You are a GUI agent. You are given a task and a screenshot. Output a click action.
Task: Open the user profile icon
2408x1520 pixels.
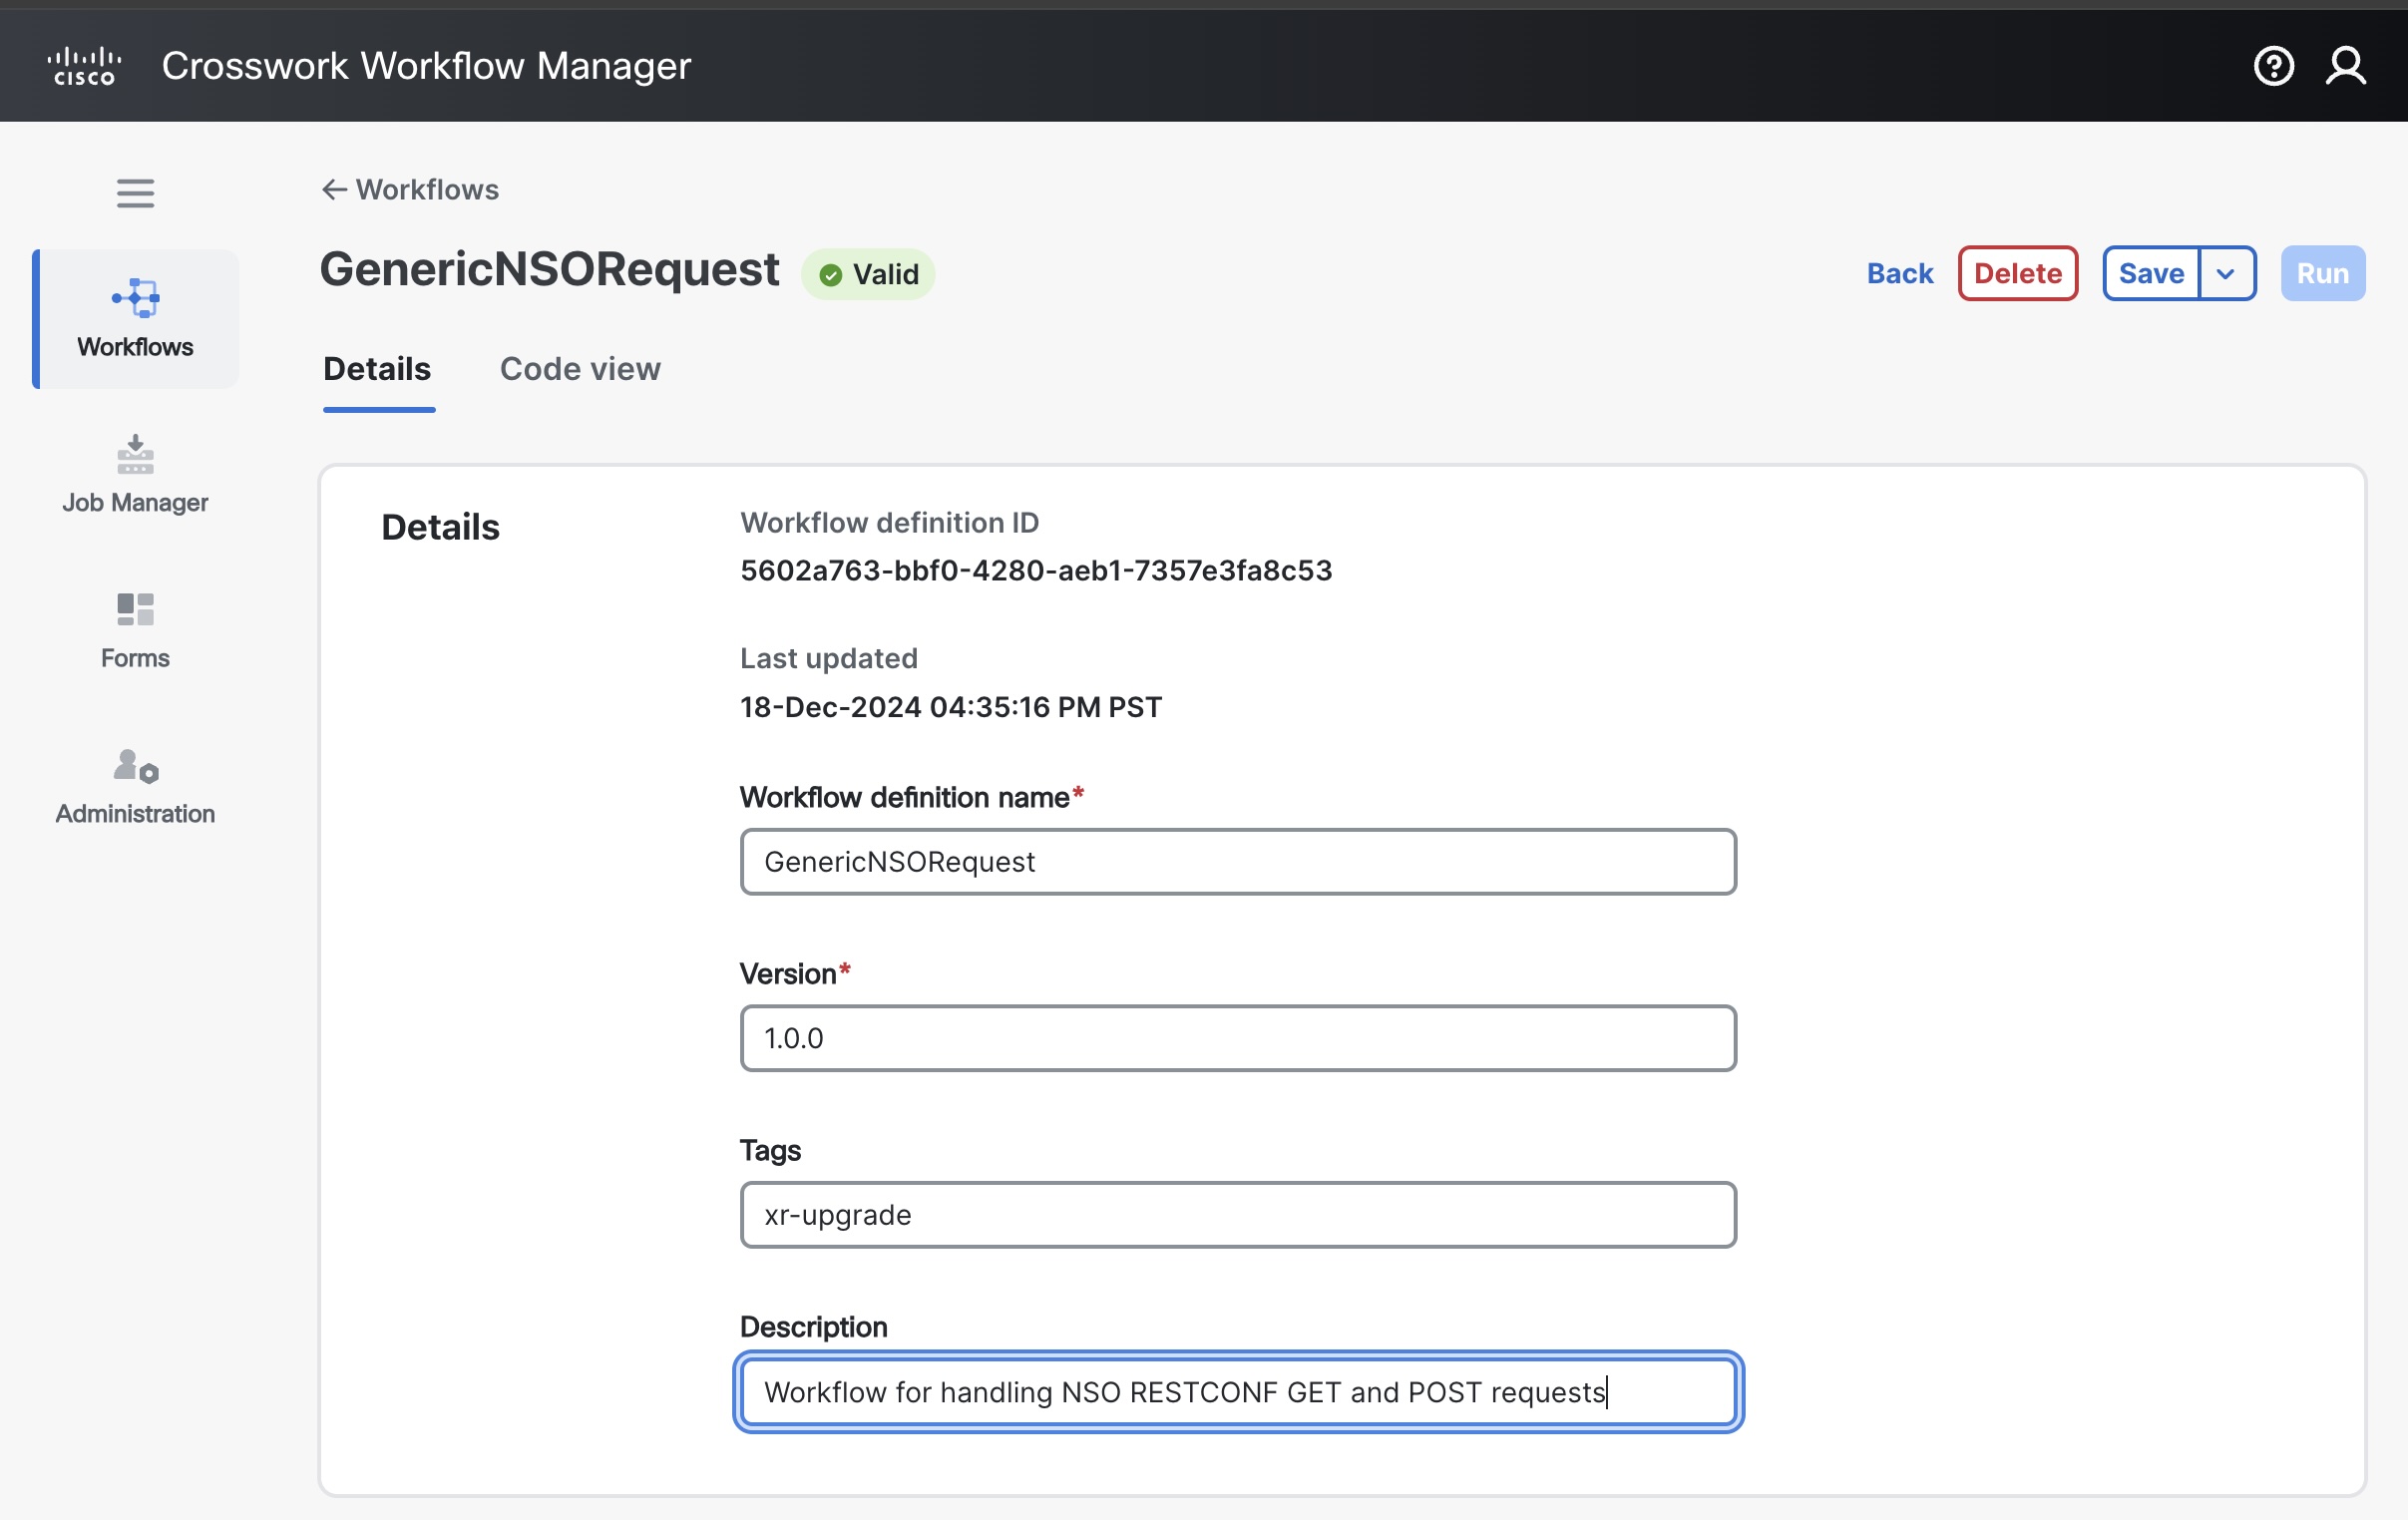click(x=2345, y=66)
